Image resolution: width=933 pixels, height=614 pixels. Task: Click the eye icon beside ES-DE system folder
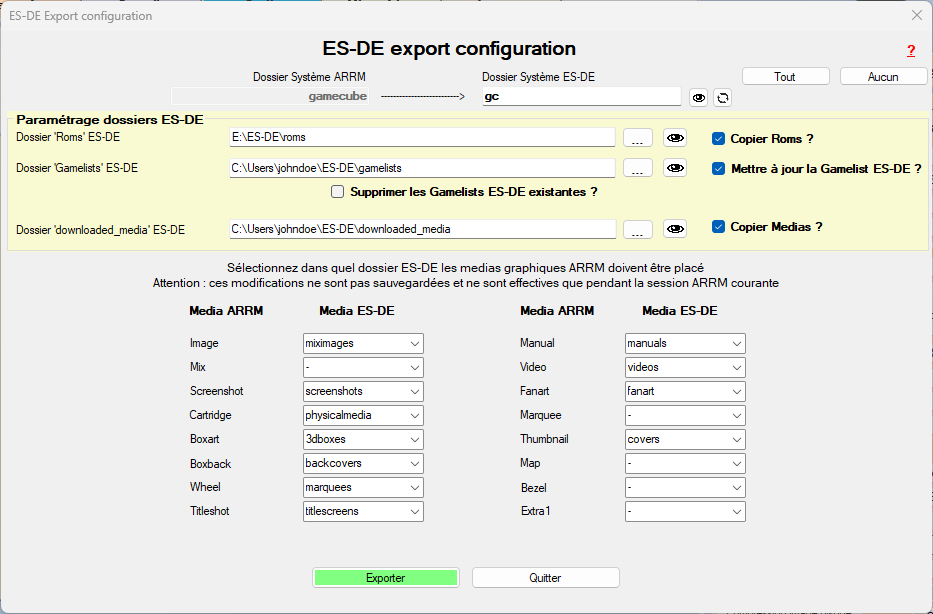[x=699, y=97]
